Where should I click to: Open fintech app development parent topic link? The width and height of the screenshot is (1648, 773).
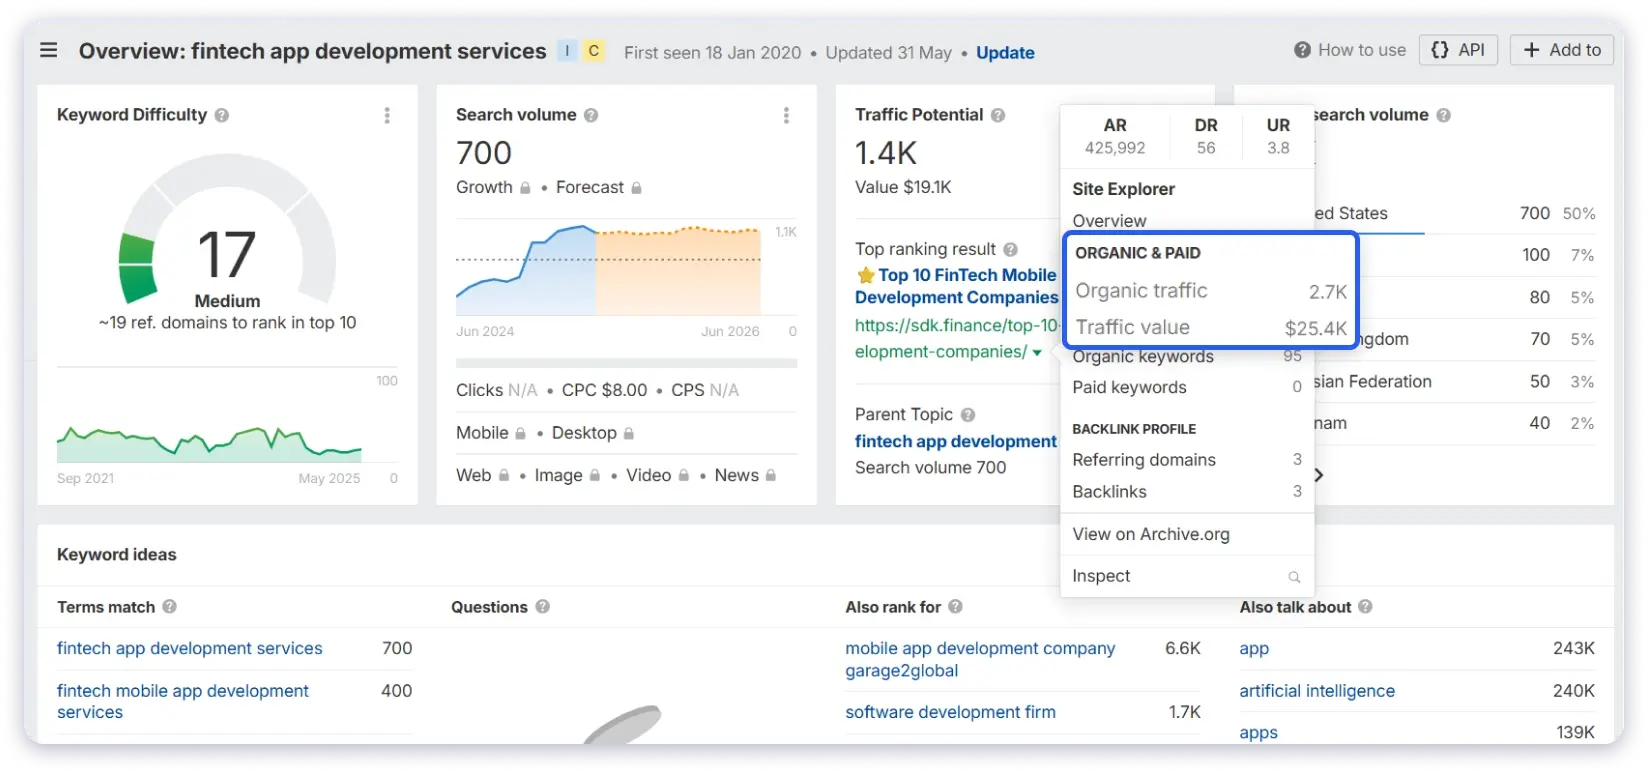(955, 441)
